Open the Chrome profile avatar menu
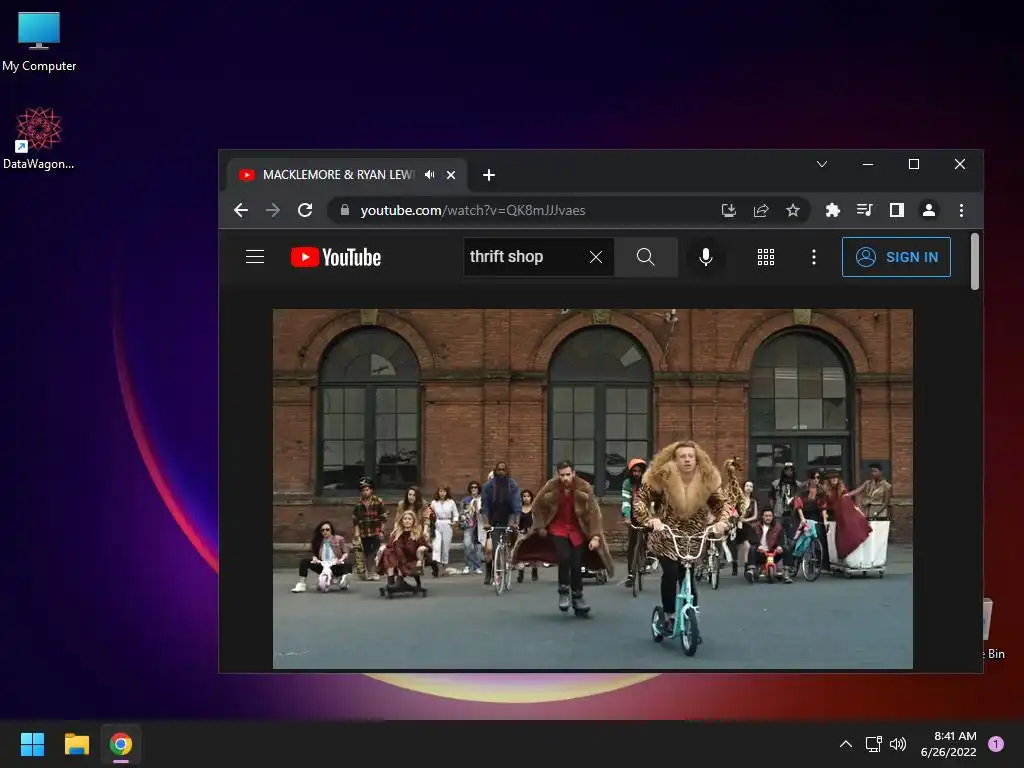Viewport: 1024px width, 768px height. [x=929, y=210]
